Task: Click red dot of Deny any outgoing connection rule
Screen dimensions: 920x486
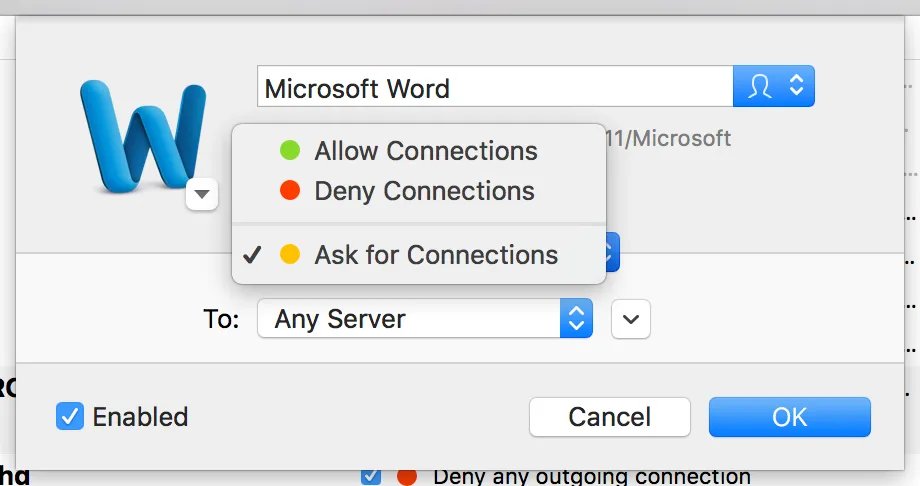Action: (x=407, y=477)
